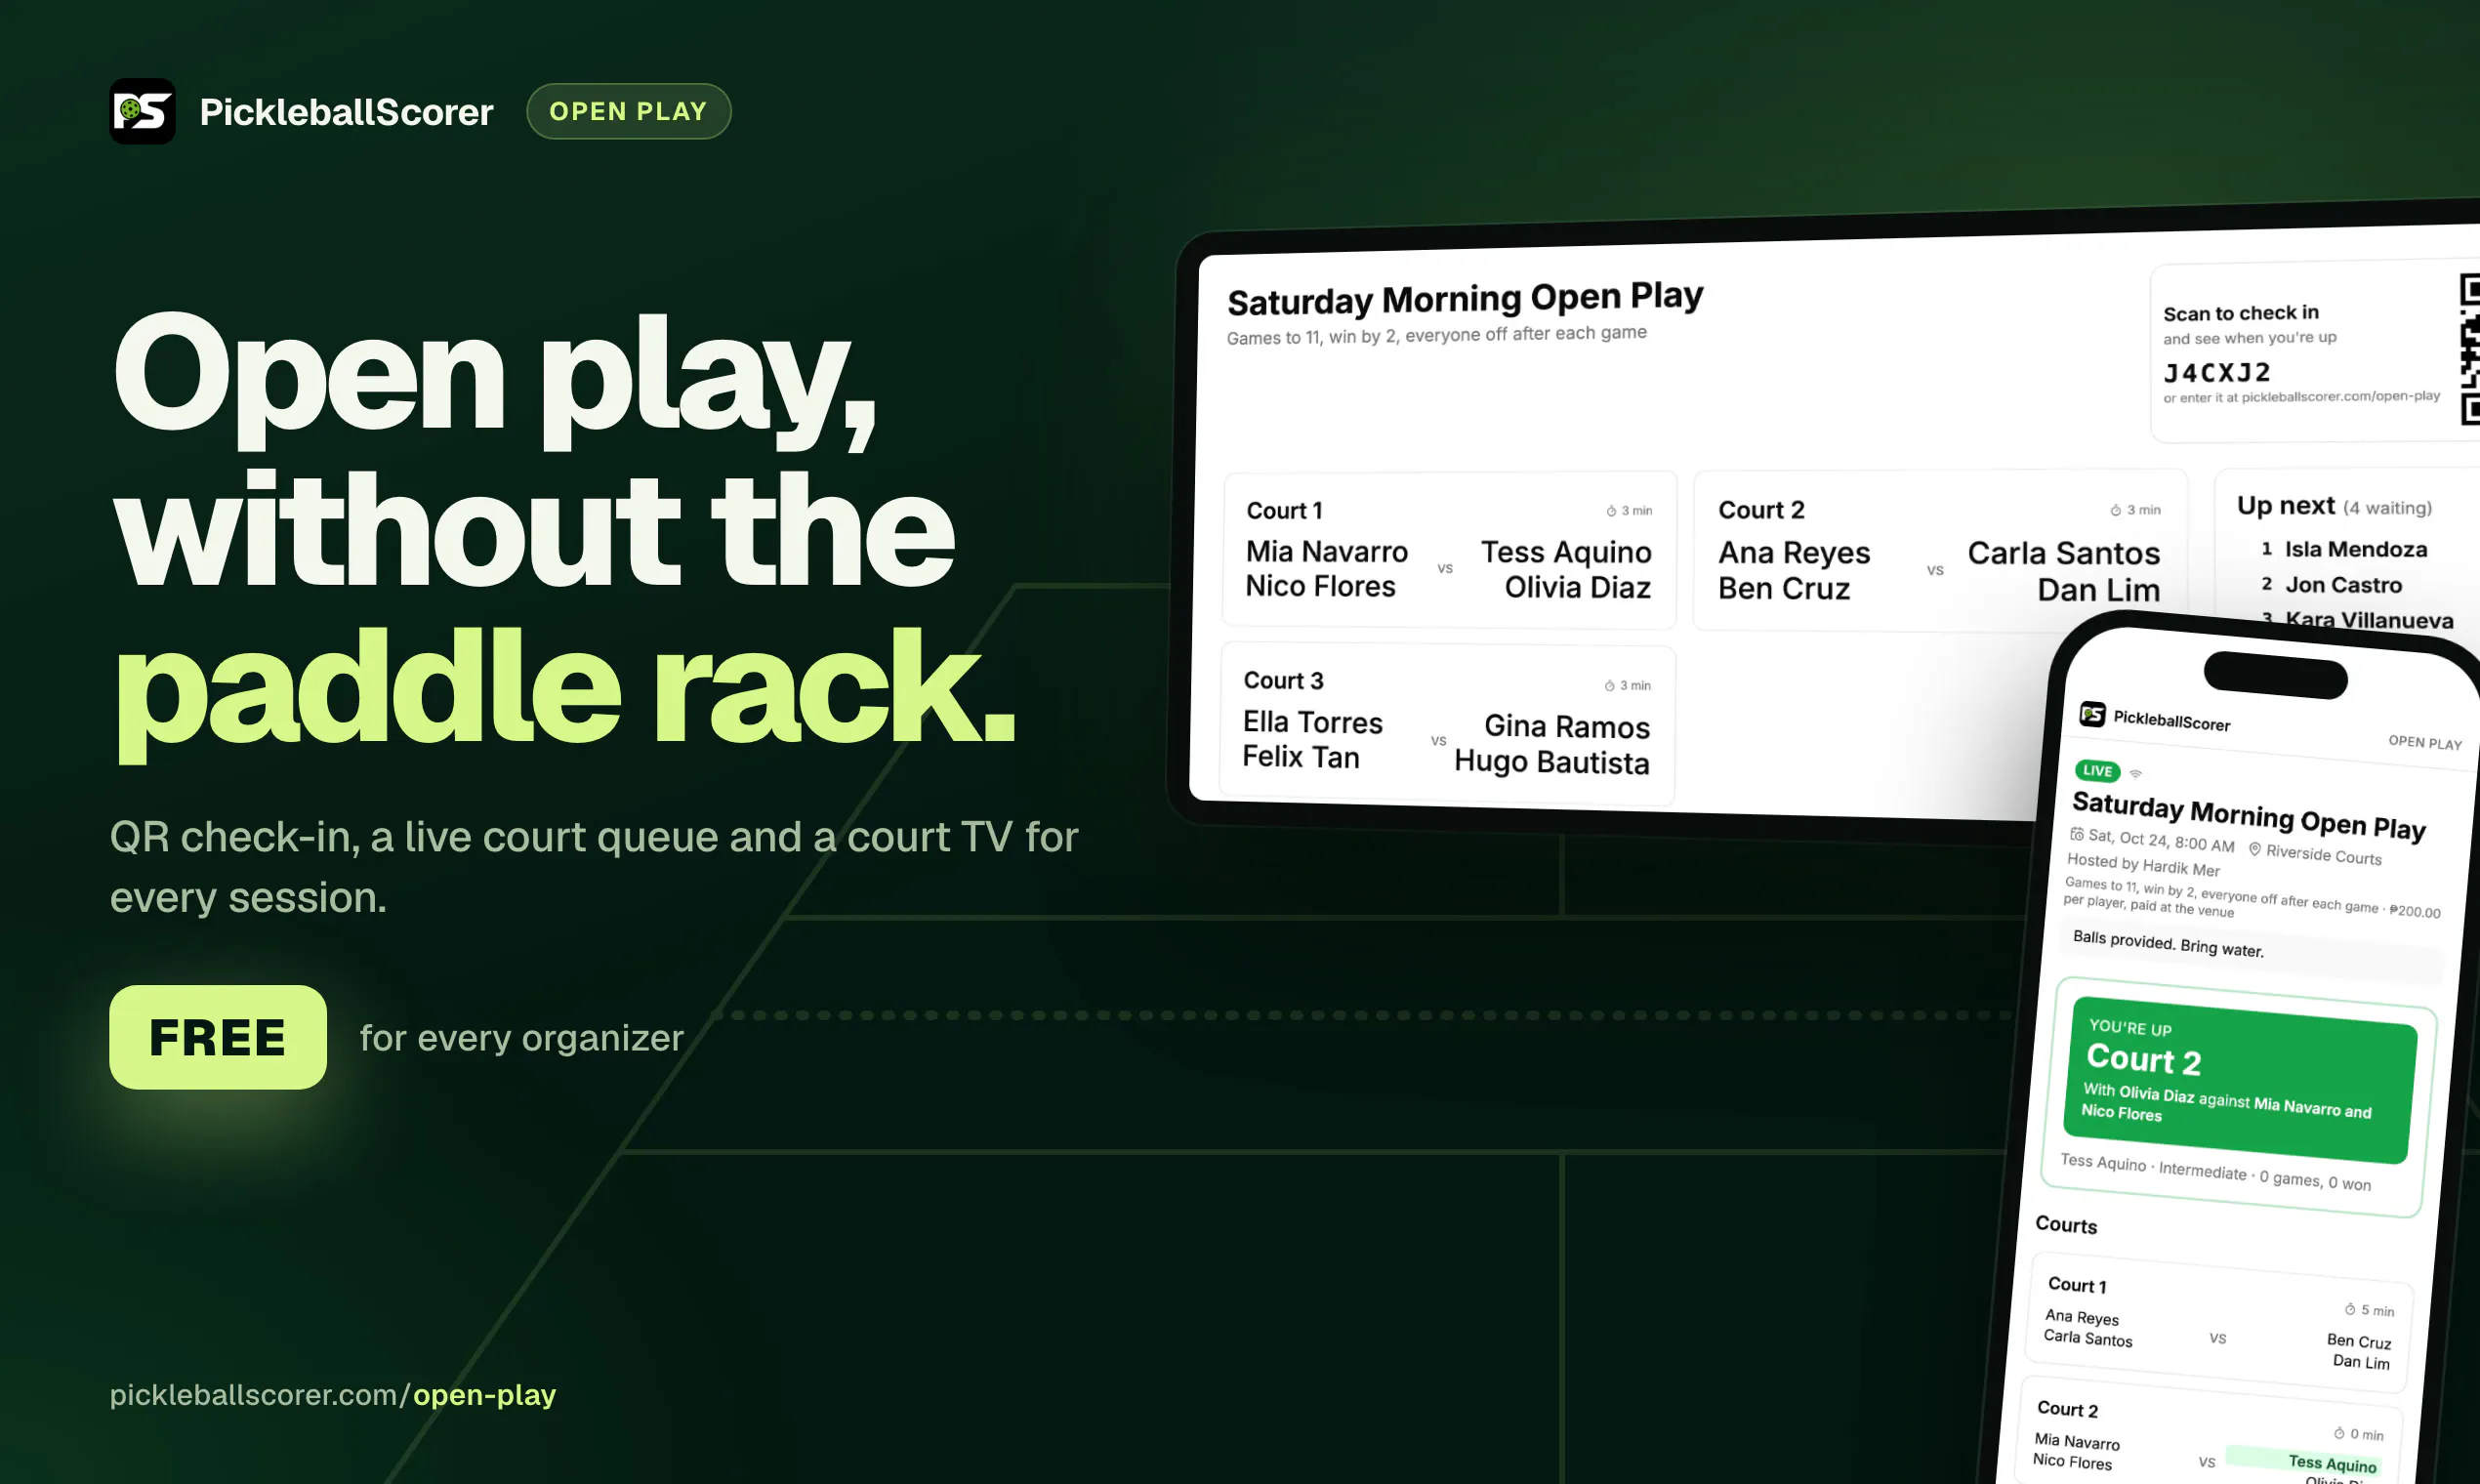Screen dimensions: 2480x1484
Task: Click the check-in code J4CXJ2
Action: click(2217, 373)
